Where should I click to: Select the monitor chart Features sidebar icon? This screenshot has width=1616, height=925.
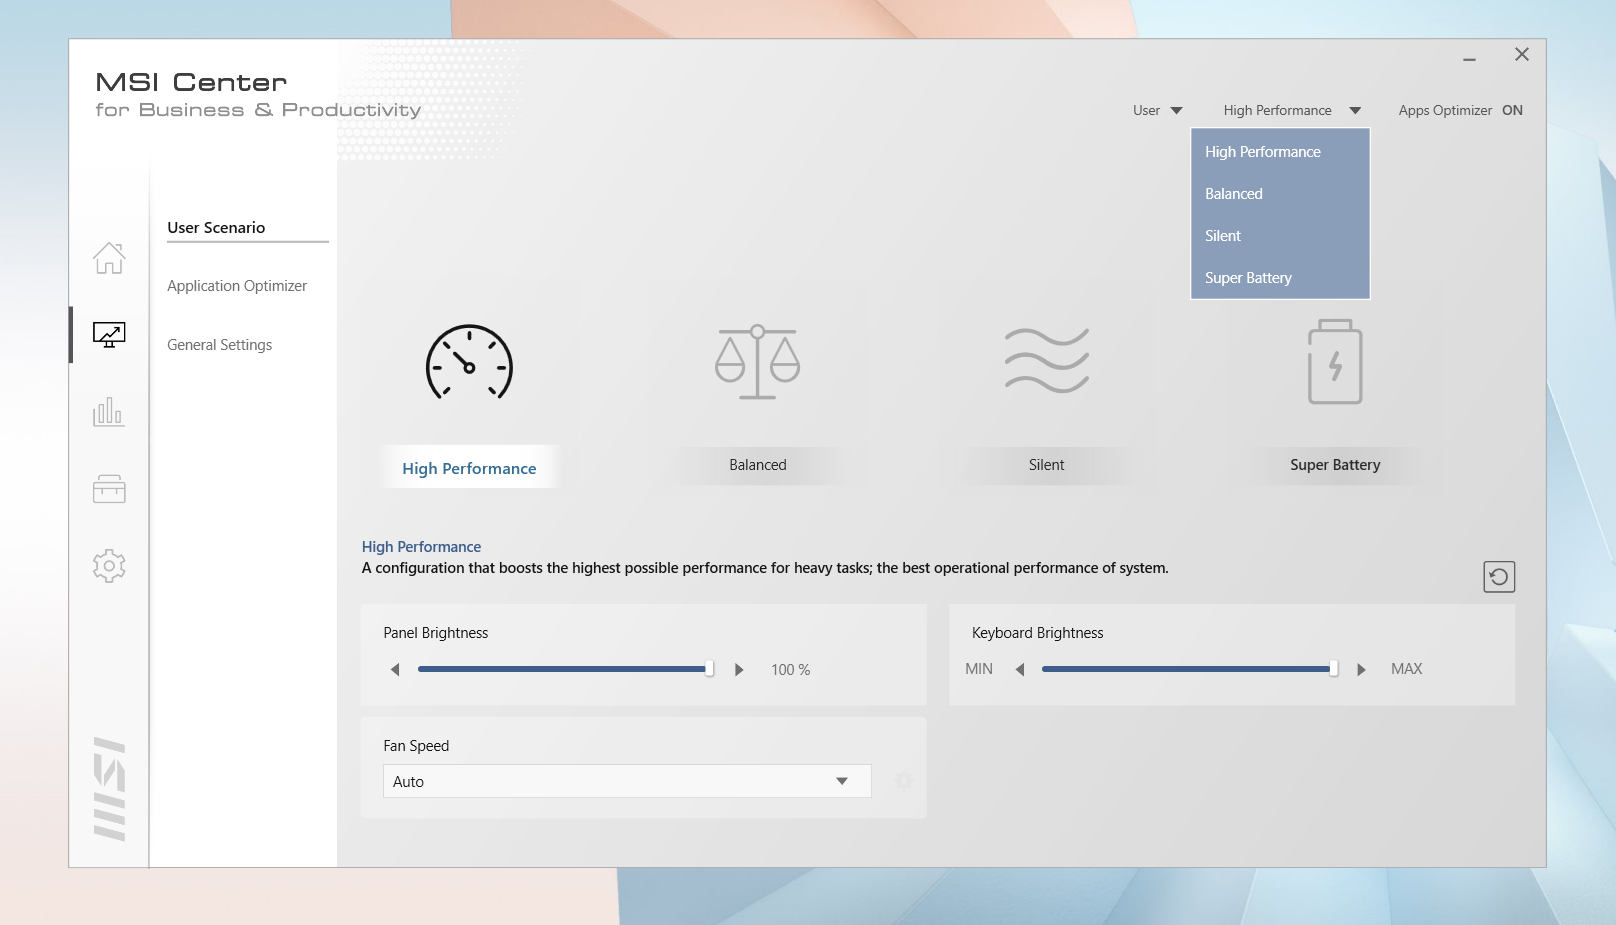pos(109,335)
